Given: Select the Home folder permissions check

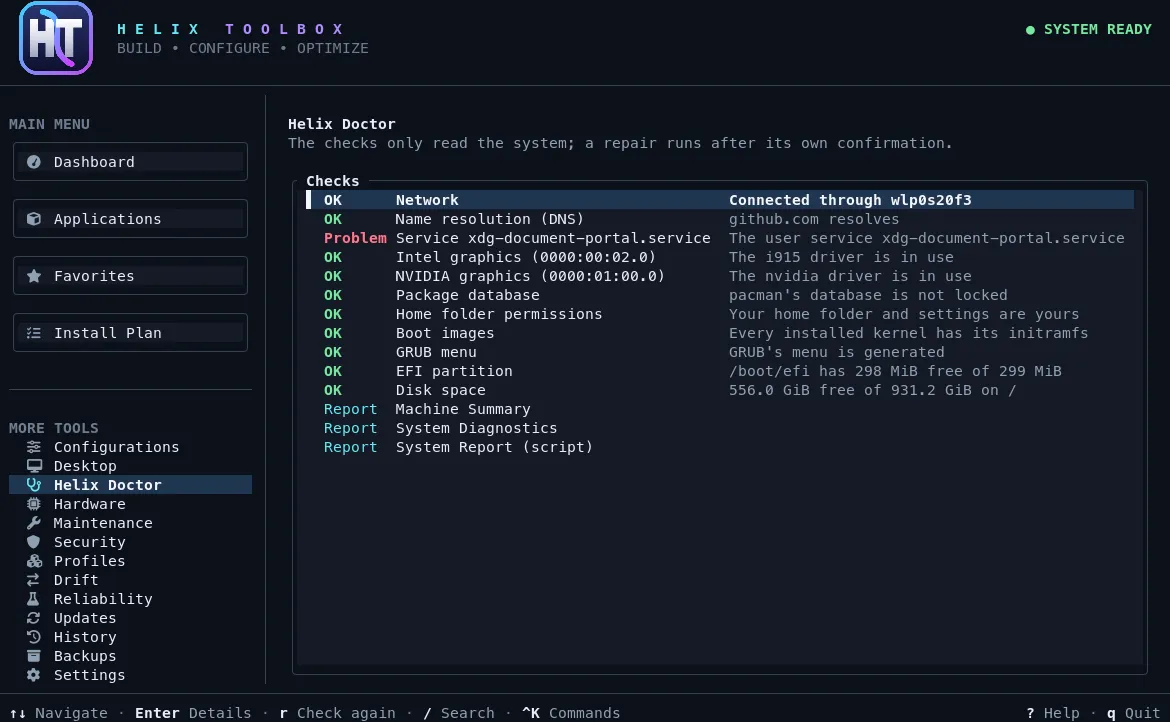Looking at the screenshot, I should [720, 314].
